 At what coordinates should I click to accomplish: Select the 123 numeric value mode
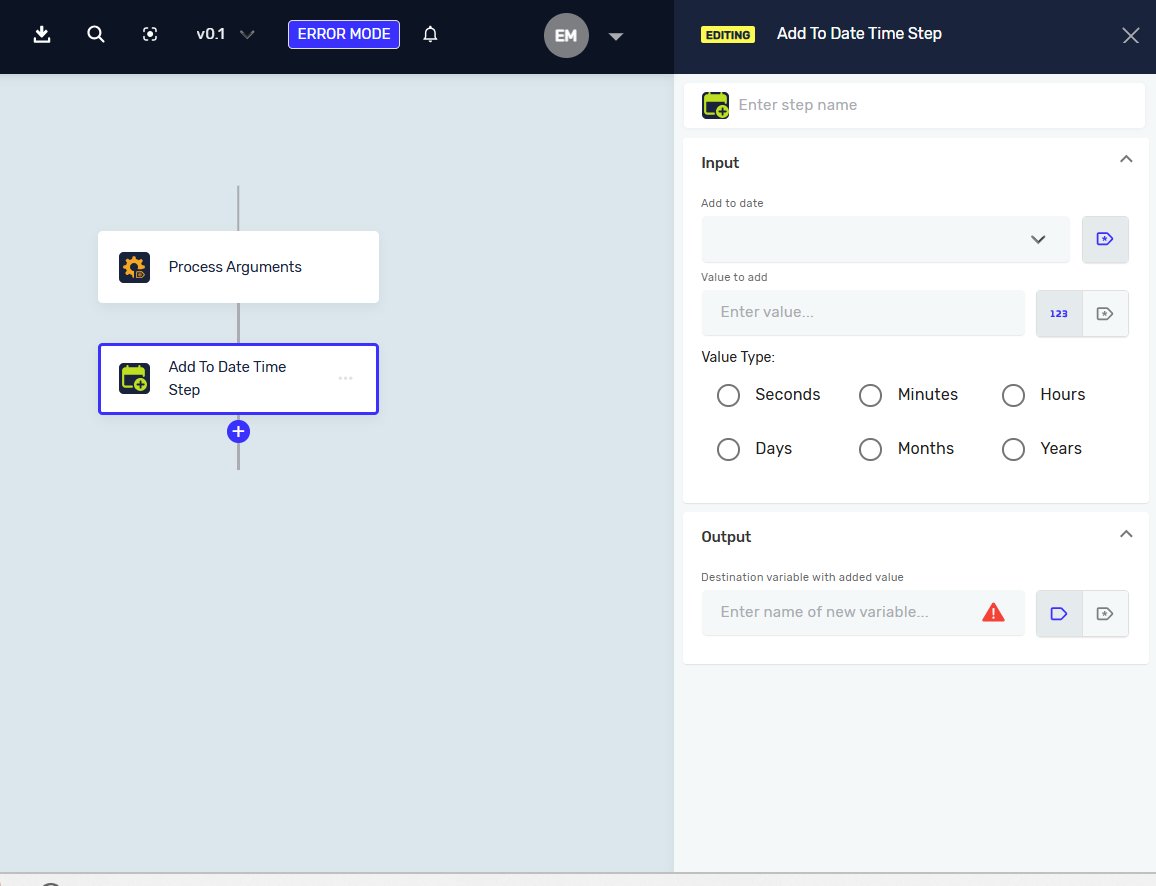click(x=1059, y=313)
